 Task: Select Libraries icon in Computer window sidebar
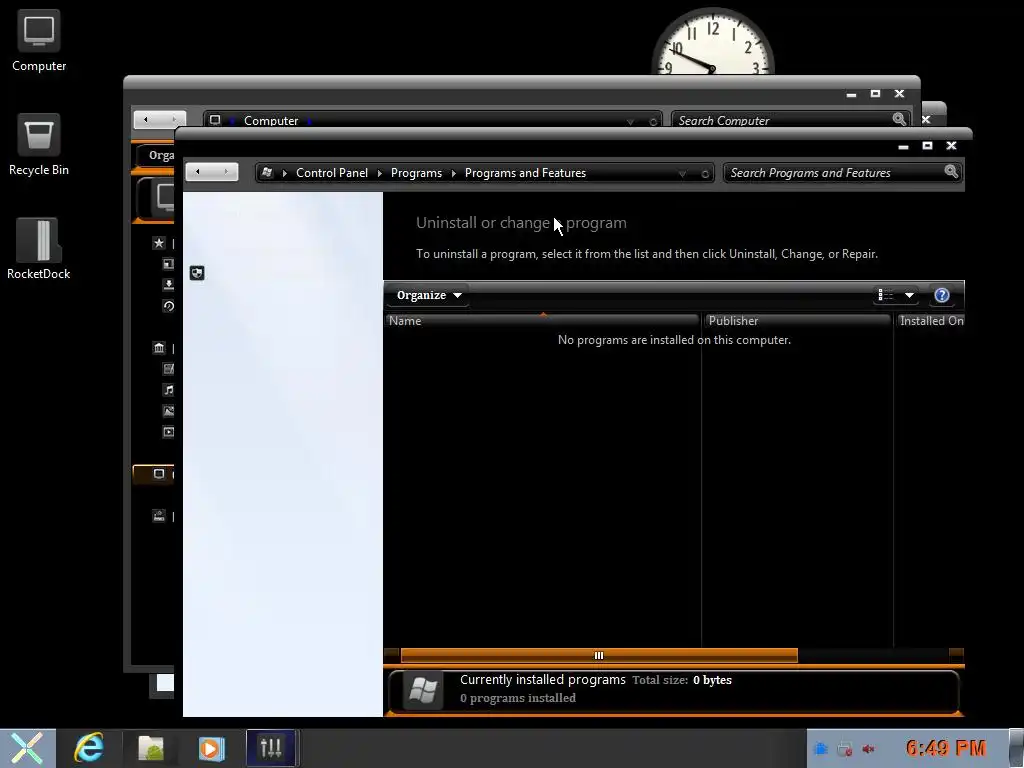159,347
